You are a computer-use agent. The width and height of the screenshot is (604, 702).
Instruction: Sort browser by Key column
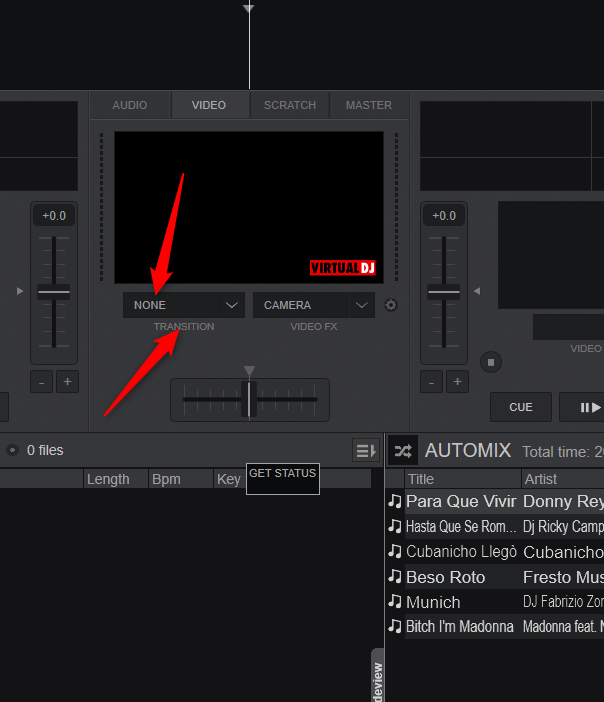click(230, 479)
